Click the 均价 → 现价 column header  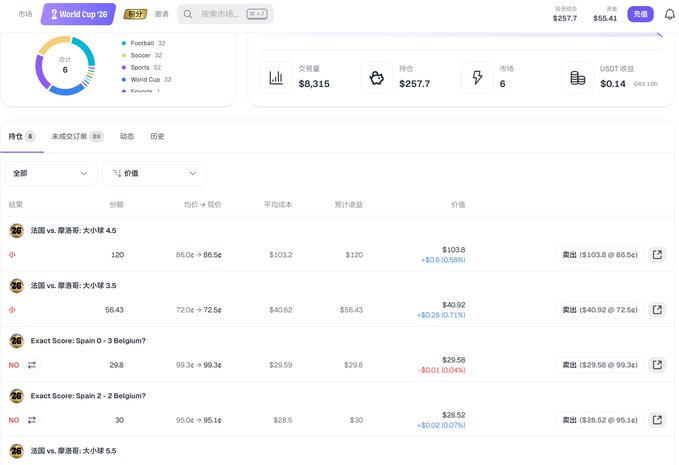(x=203, y=204)
